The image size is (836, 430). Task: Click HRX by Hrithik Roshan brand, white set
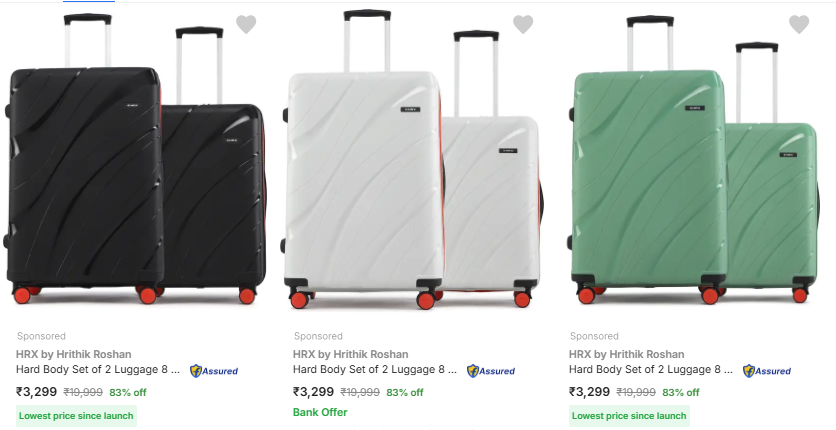[350, 354]
